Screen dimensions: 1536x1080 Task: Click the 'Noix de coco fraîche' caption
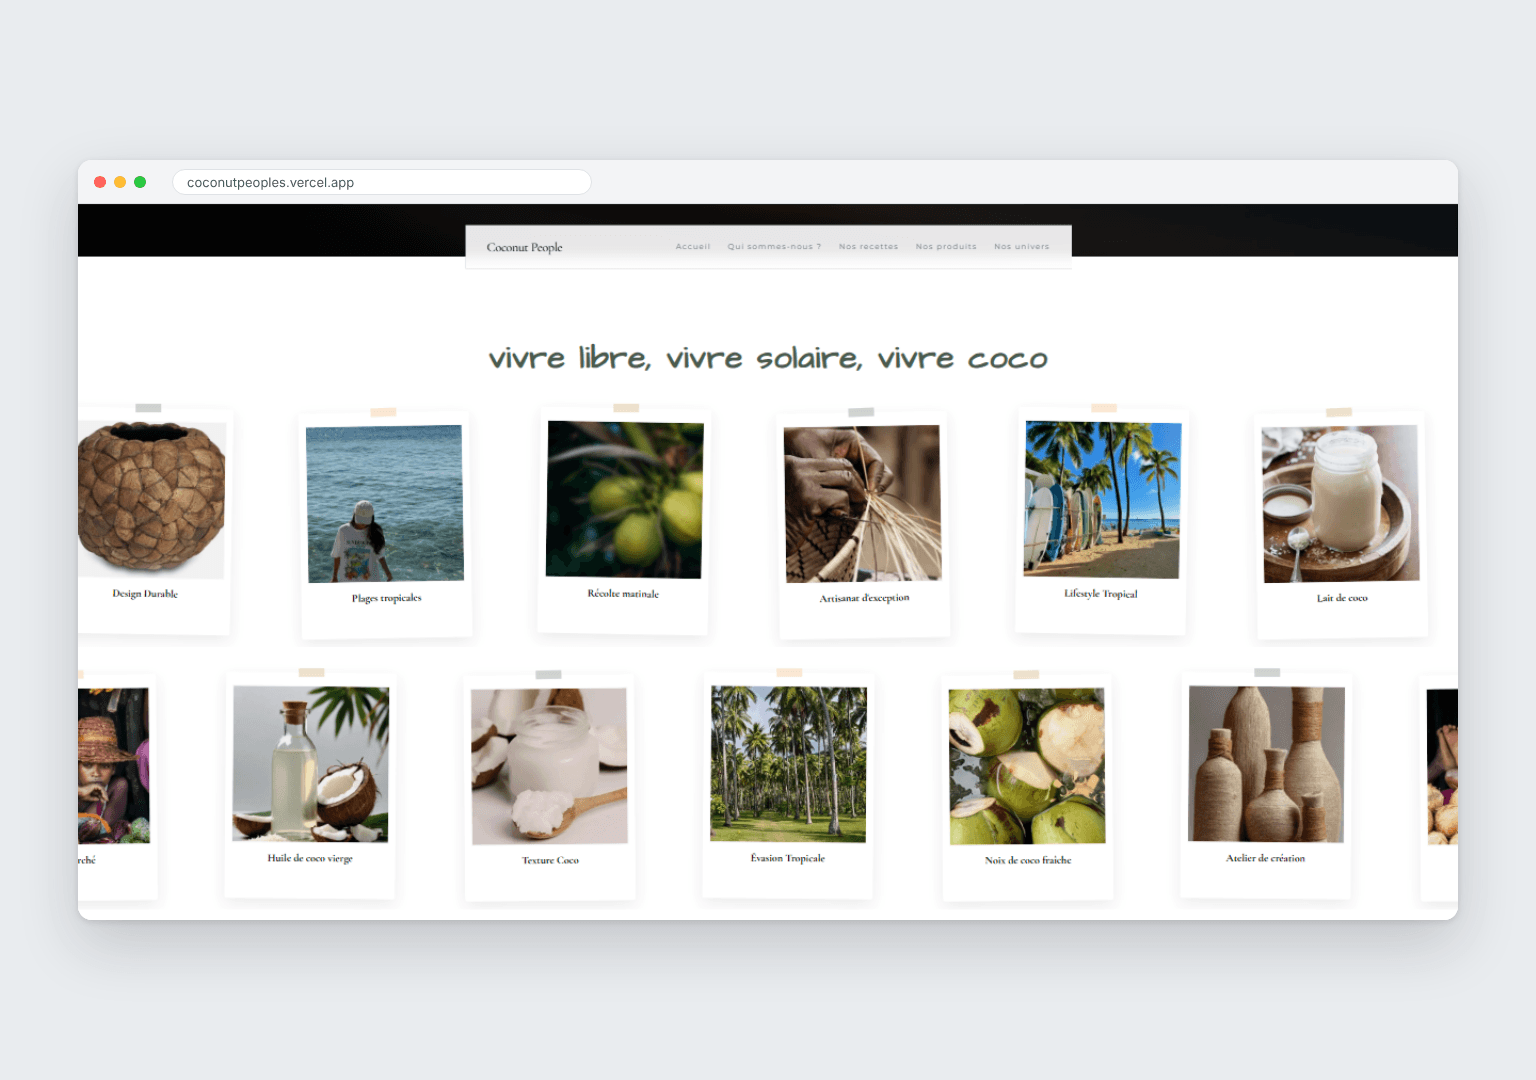(1028, 860)
